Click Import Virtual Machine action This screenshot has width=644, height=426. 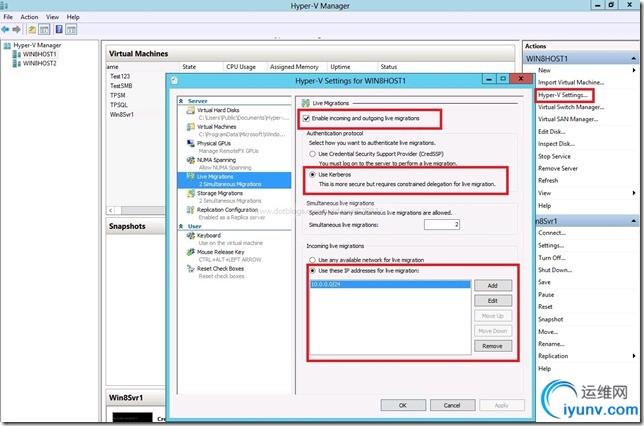(x=571, y=83)
